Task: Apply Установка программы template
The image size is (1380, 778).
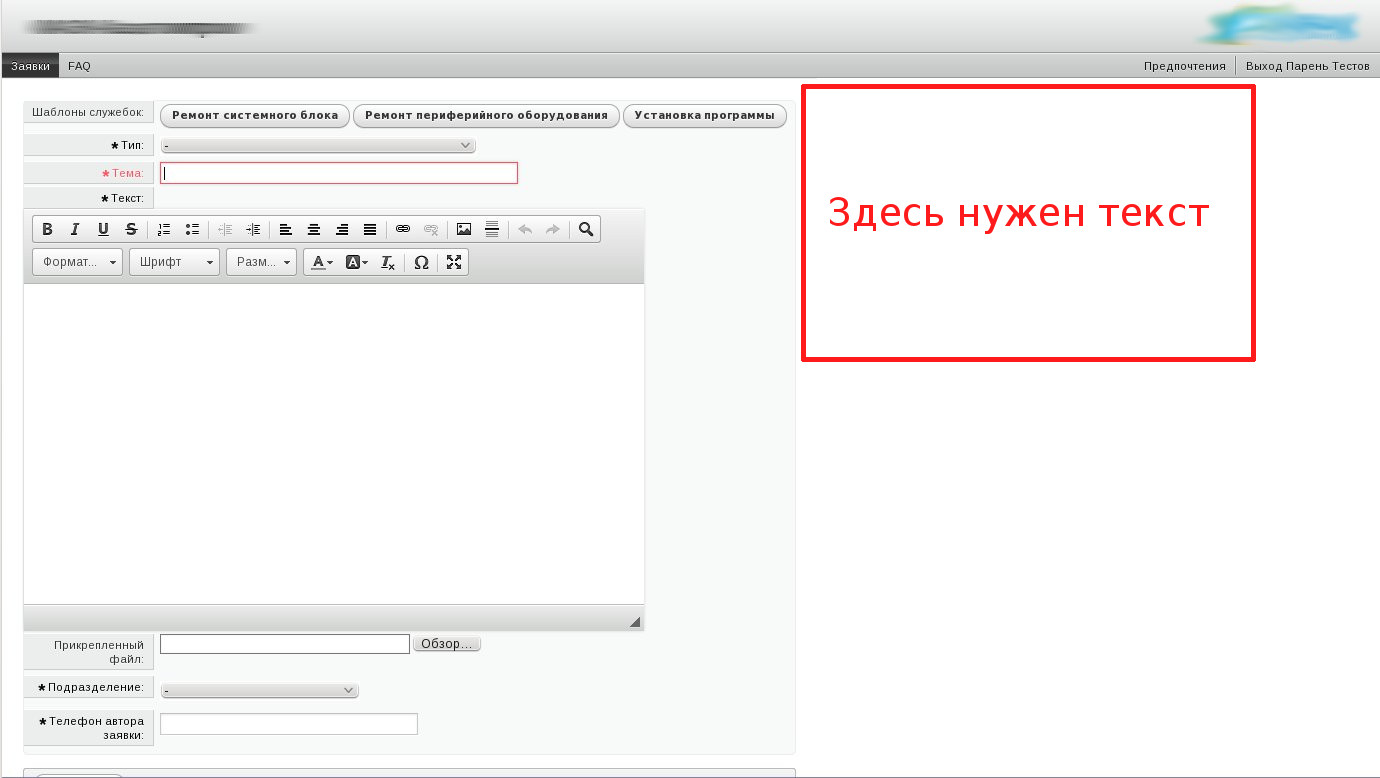Action: click(x=704, y=115)
